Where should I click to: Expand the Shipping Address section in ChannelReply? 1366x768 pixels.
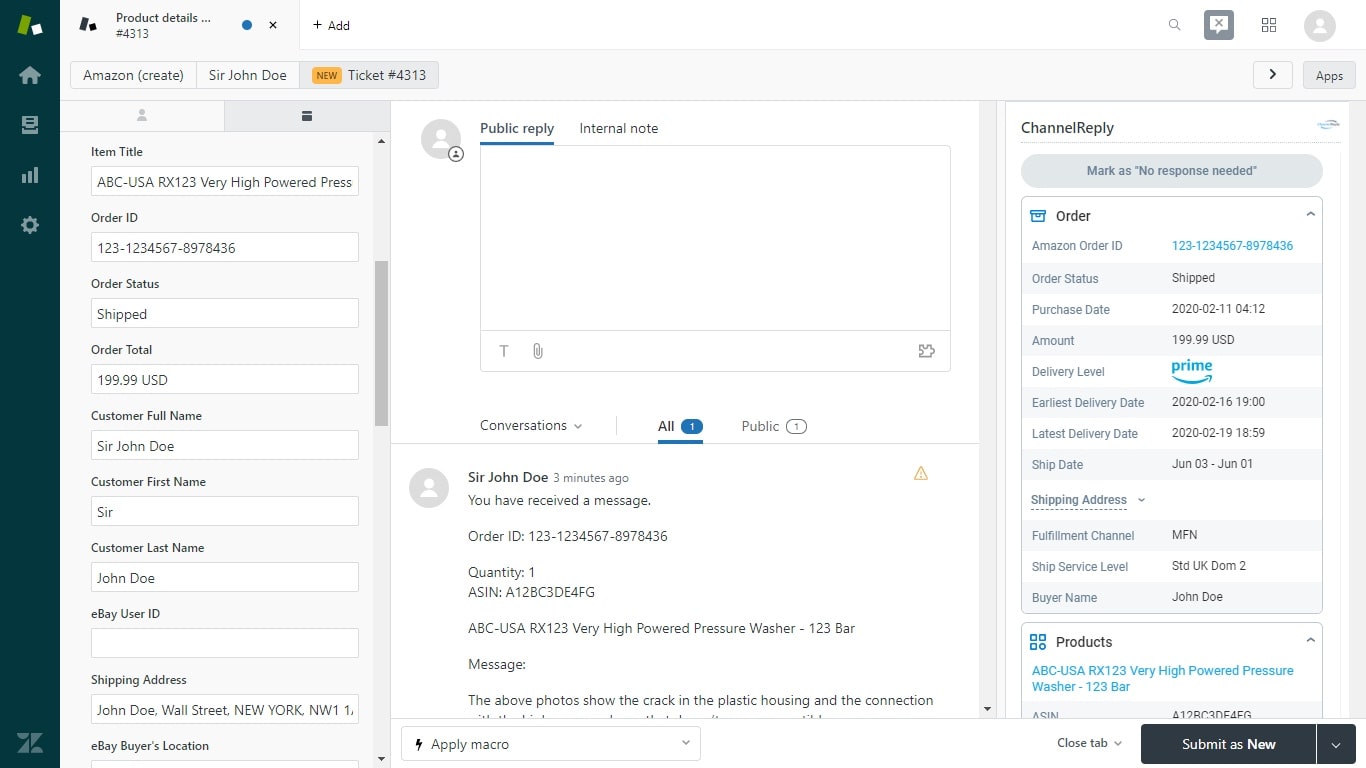coord(1087,499)
